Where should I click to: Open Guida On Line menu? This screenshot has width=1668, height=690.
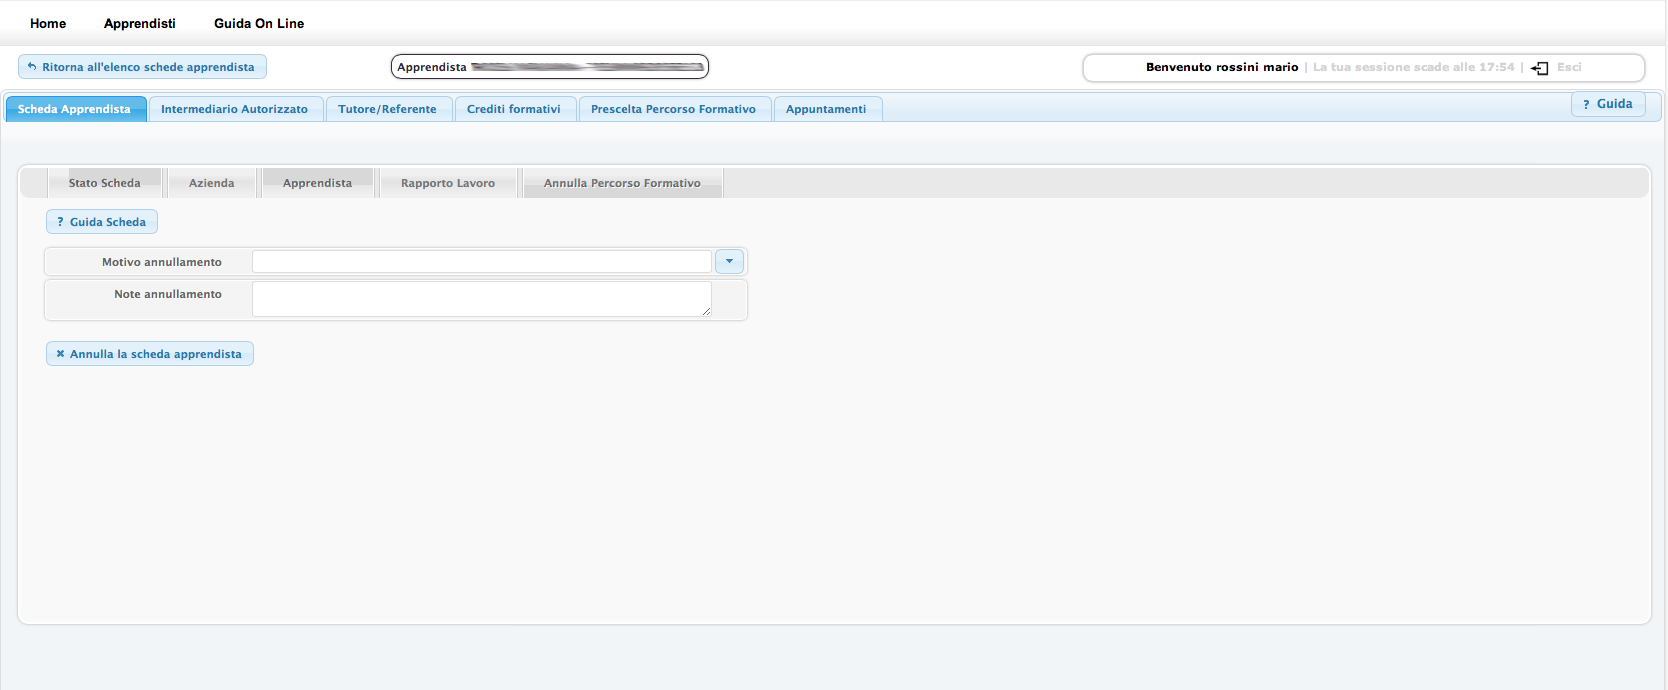click(x=259, y=23)
